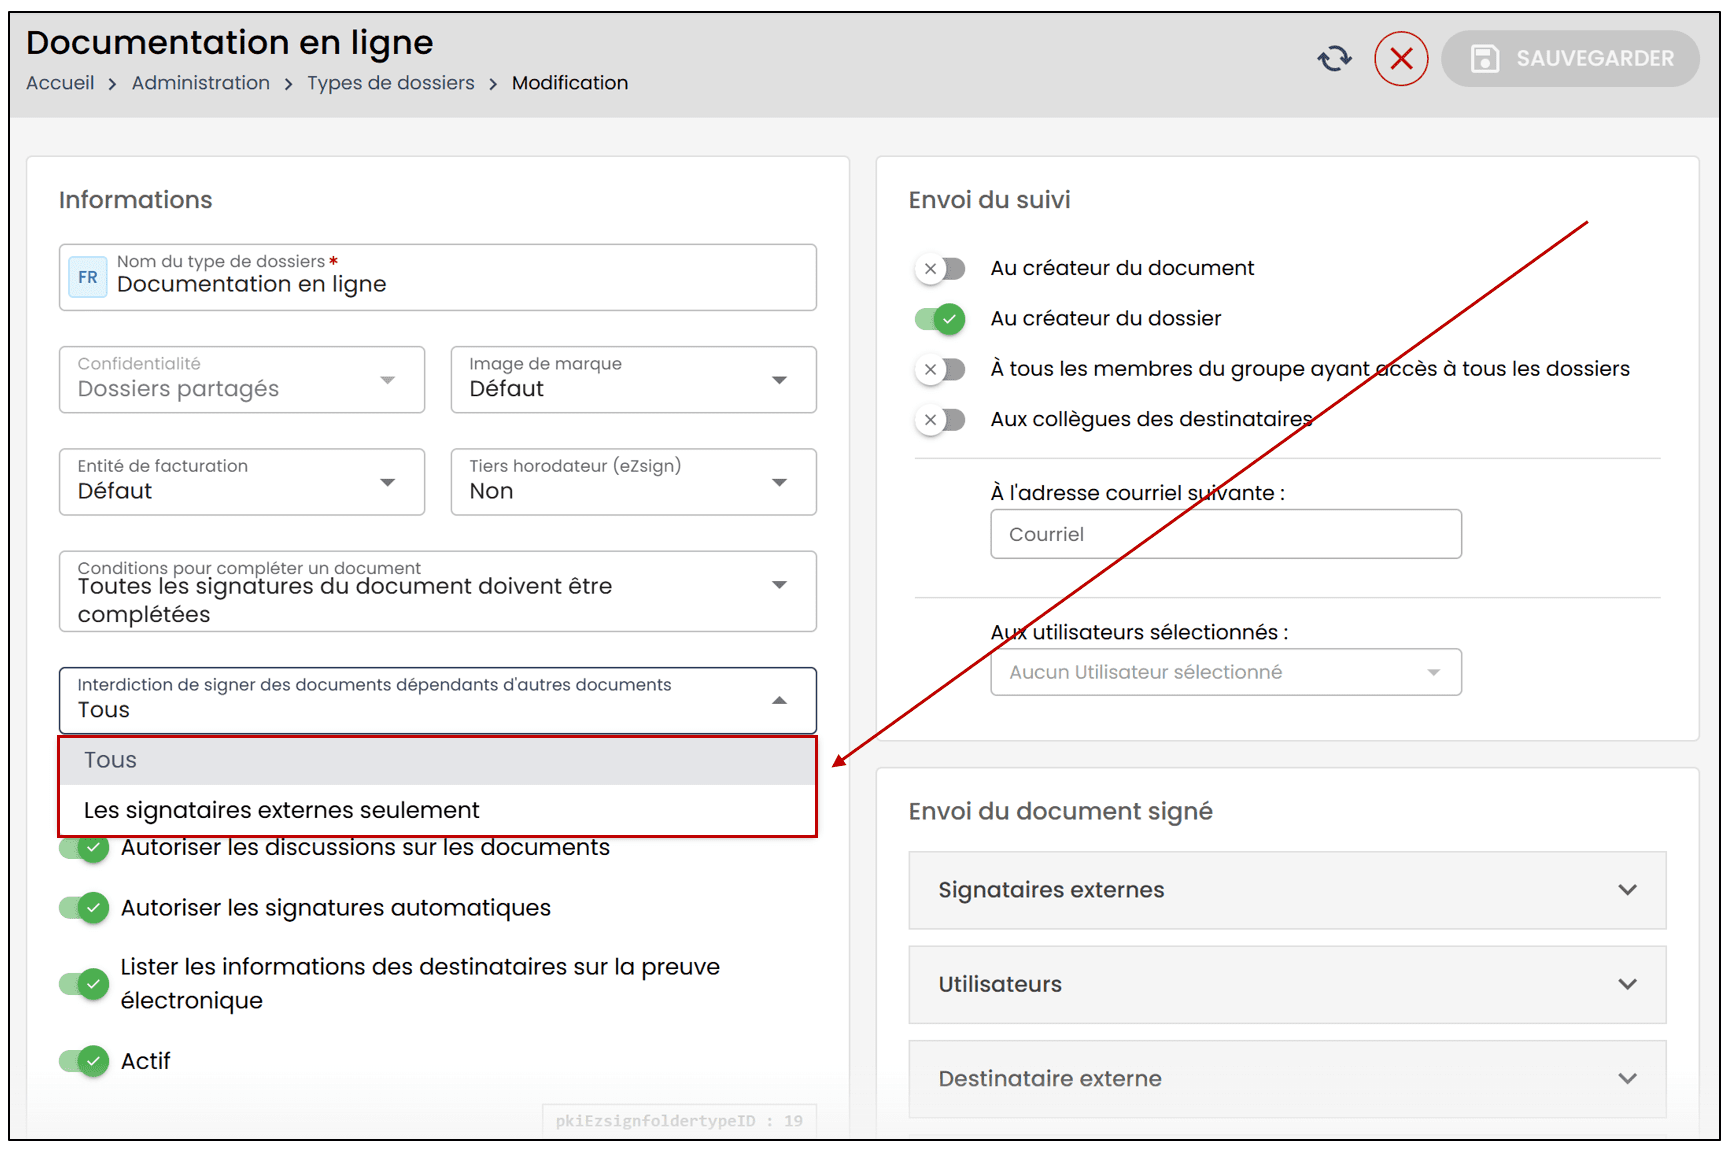1731x1153 pixels.
Task: Choose the 'Tous' option in list
Action: coord(110,760)
